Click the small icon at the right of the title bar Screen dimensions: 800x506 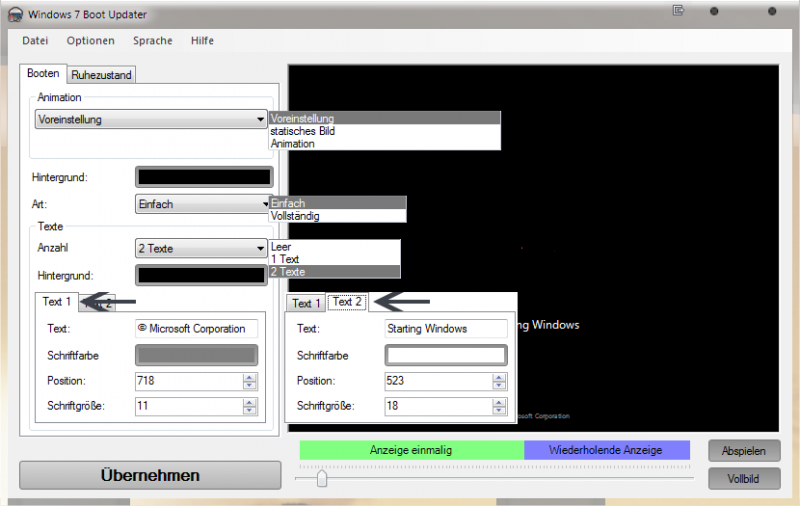pyautogui.click(x=678, y=10)
